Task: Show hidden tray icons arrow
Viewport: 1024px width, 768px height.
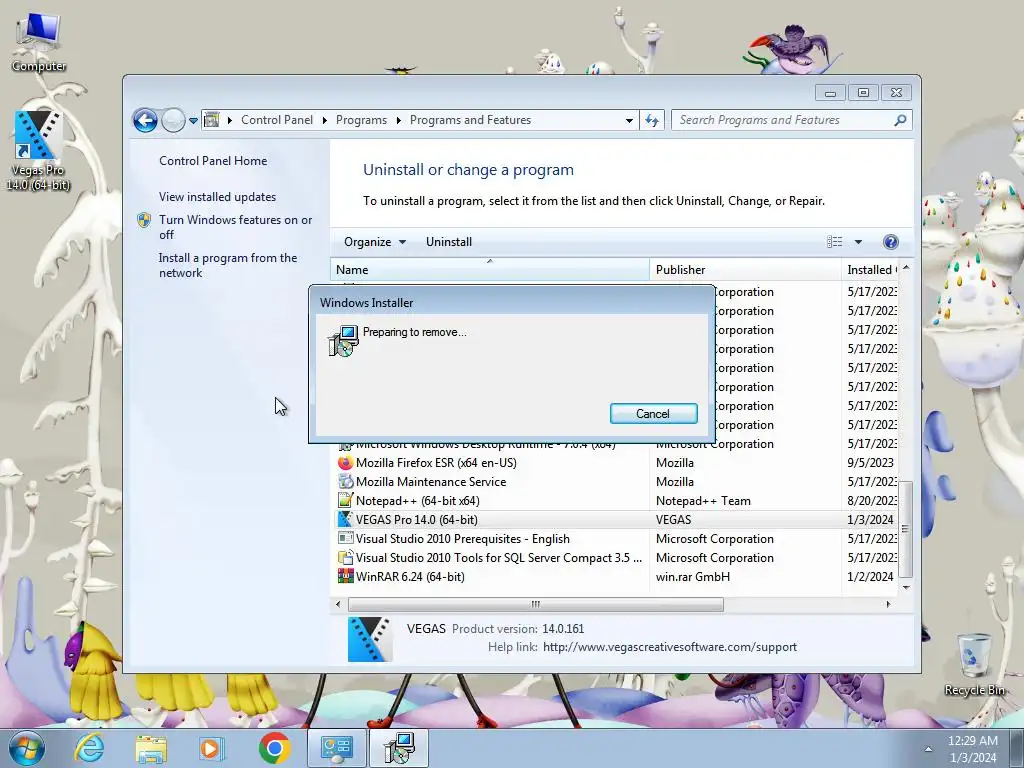Action: click(x=928, y=749)
